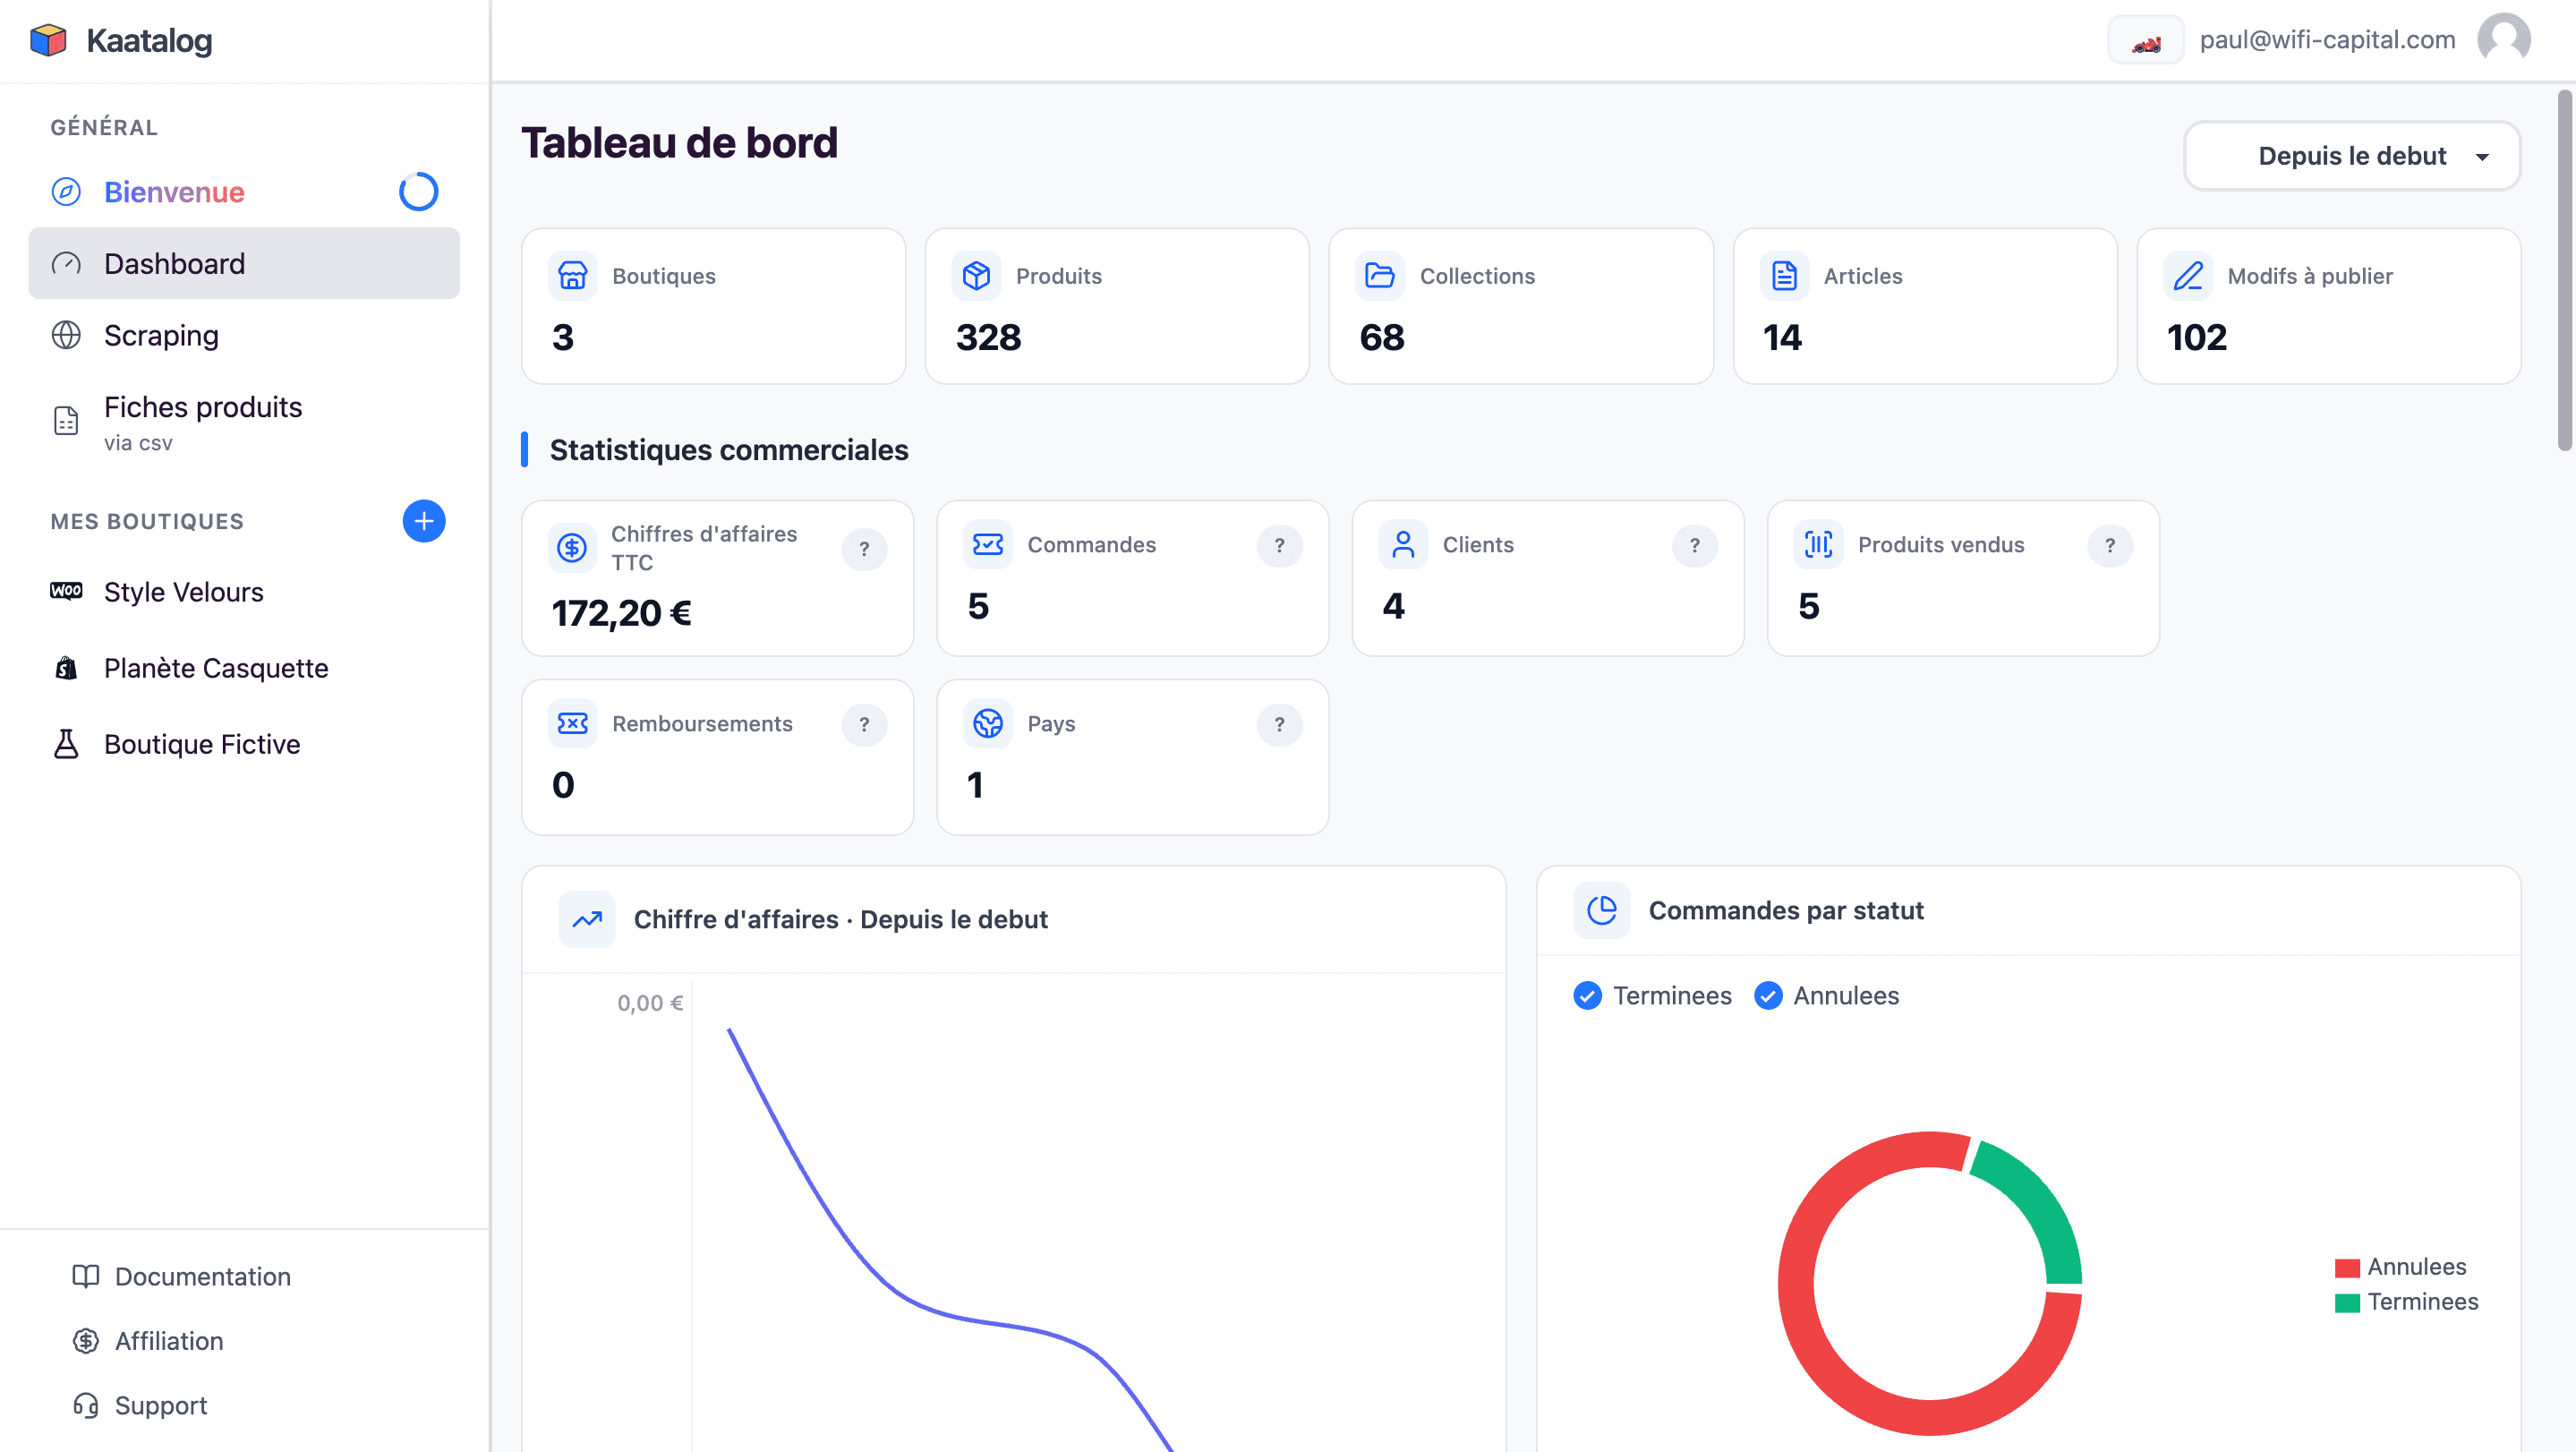Open the Depuis le debut dropdown
This screenshot has width=2576, height=1452.
click(2351, 156)
